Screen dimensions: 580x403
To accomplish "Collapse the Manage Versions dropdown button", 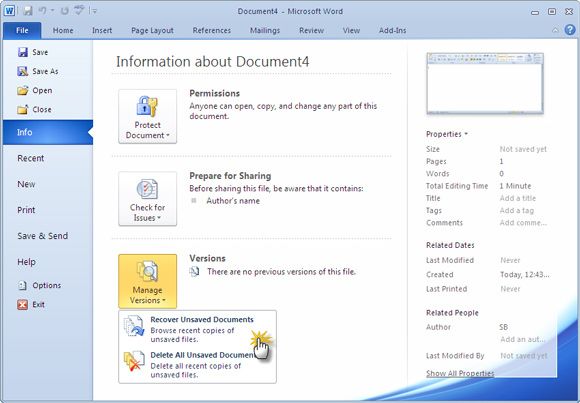I will click(x=148, y=281).
